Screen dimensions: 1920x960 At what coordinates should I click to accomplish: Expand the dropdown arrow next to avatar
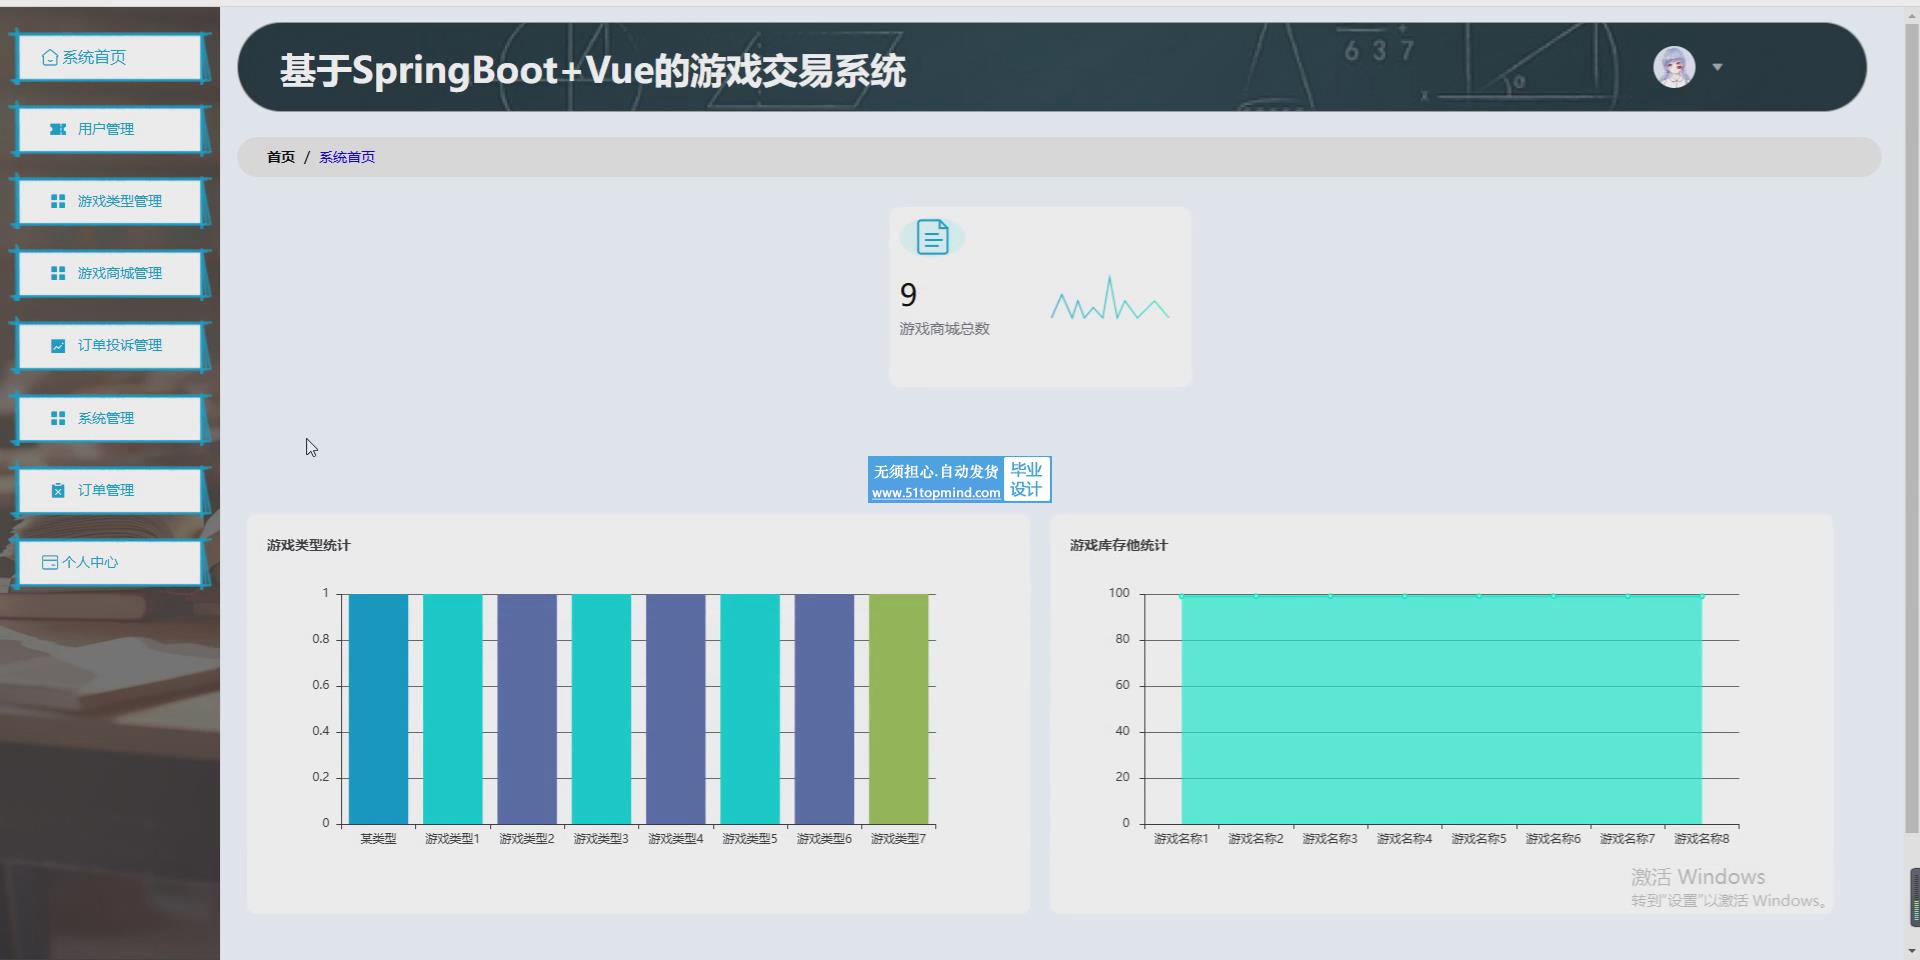pyautogui.click(x=1717, y=67)
